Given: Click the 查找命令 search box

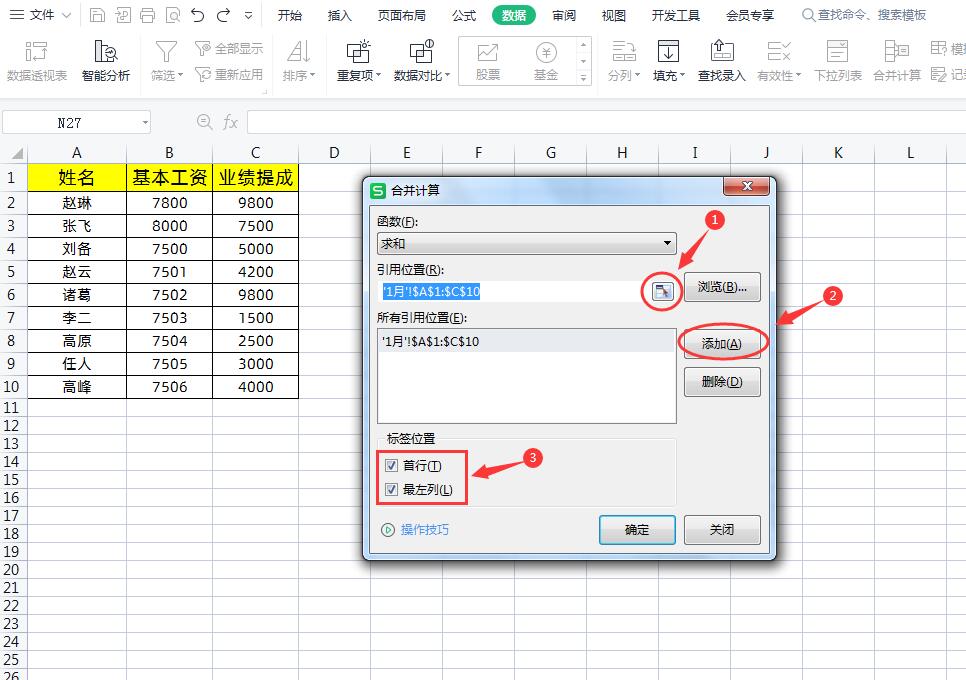Looking at the screenshot, I should point(864,15).
